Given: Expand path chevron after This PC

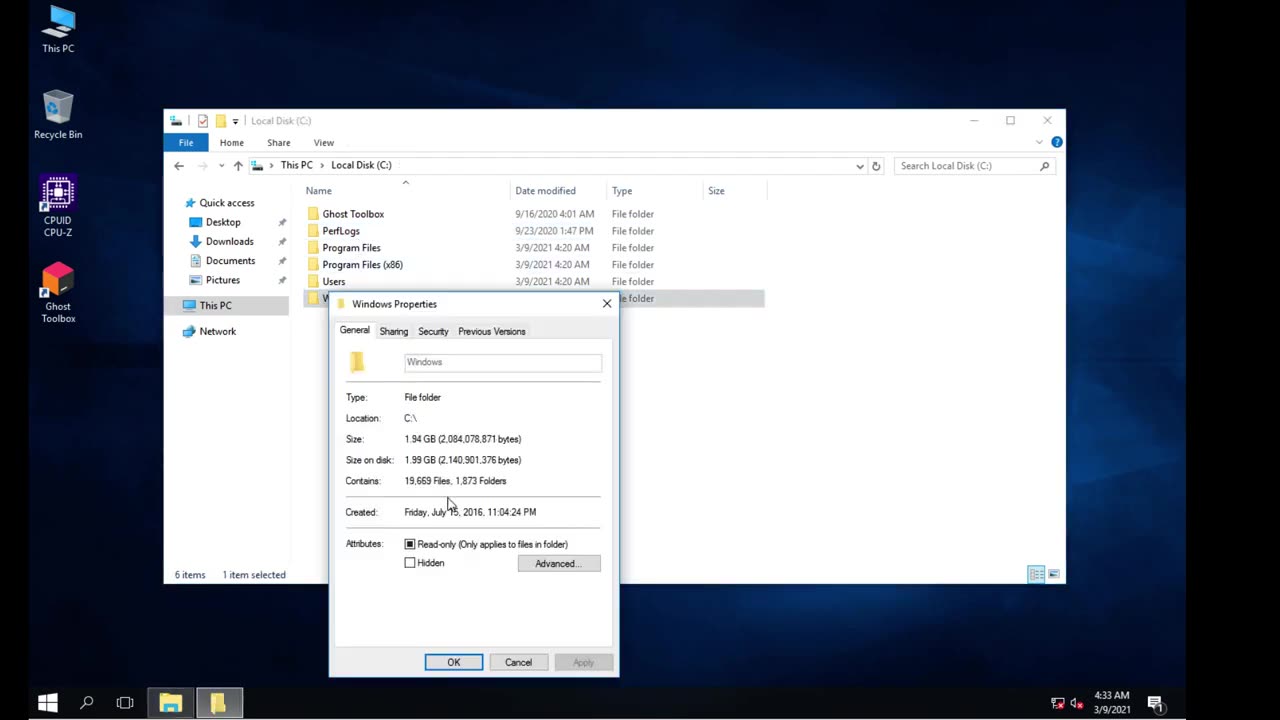Looking at the screenshot, I should point(322,165).
